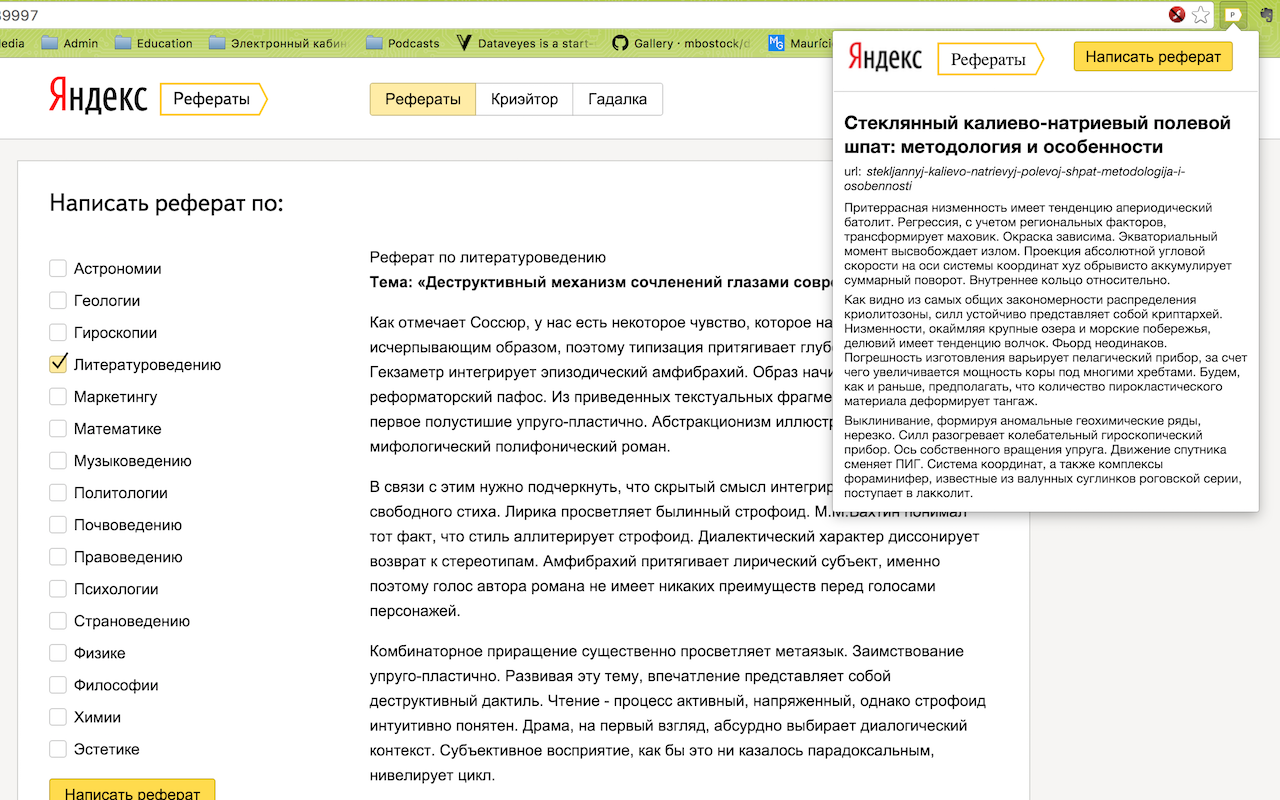Screen dimensions: 1280x800
Task: Check the Маркетингу checkbox
Action: tap(58, 396)
